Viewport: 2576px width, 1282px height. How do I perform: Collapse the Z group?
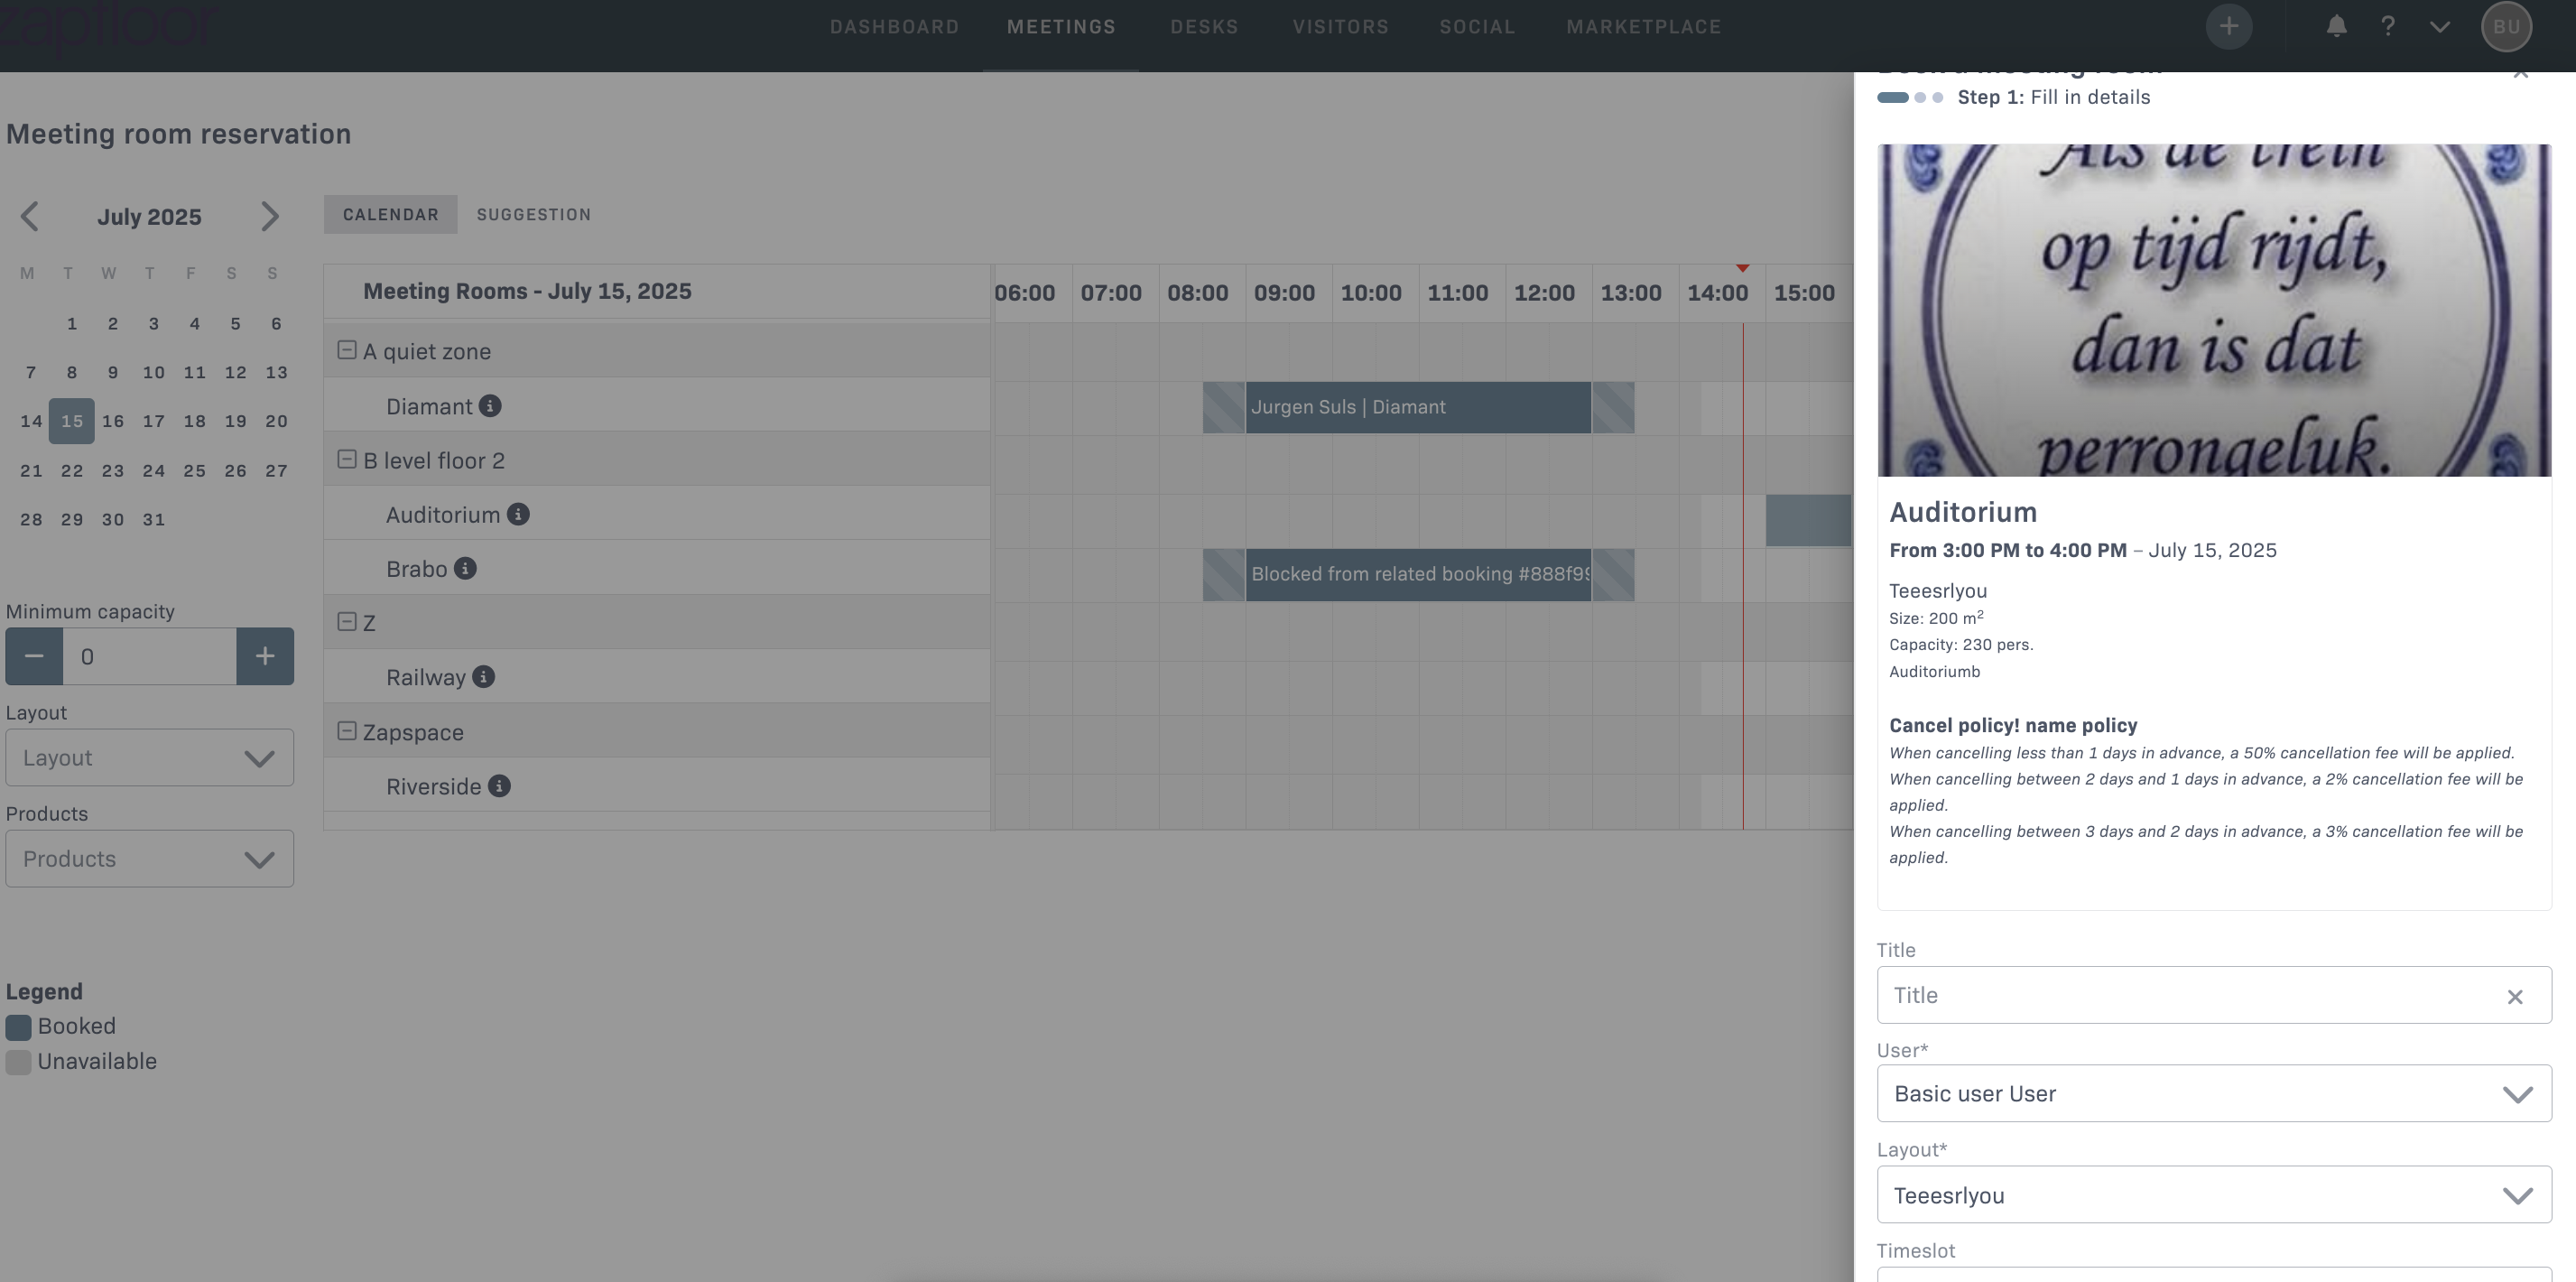click(x=347, y=622)
